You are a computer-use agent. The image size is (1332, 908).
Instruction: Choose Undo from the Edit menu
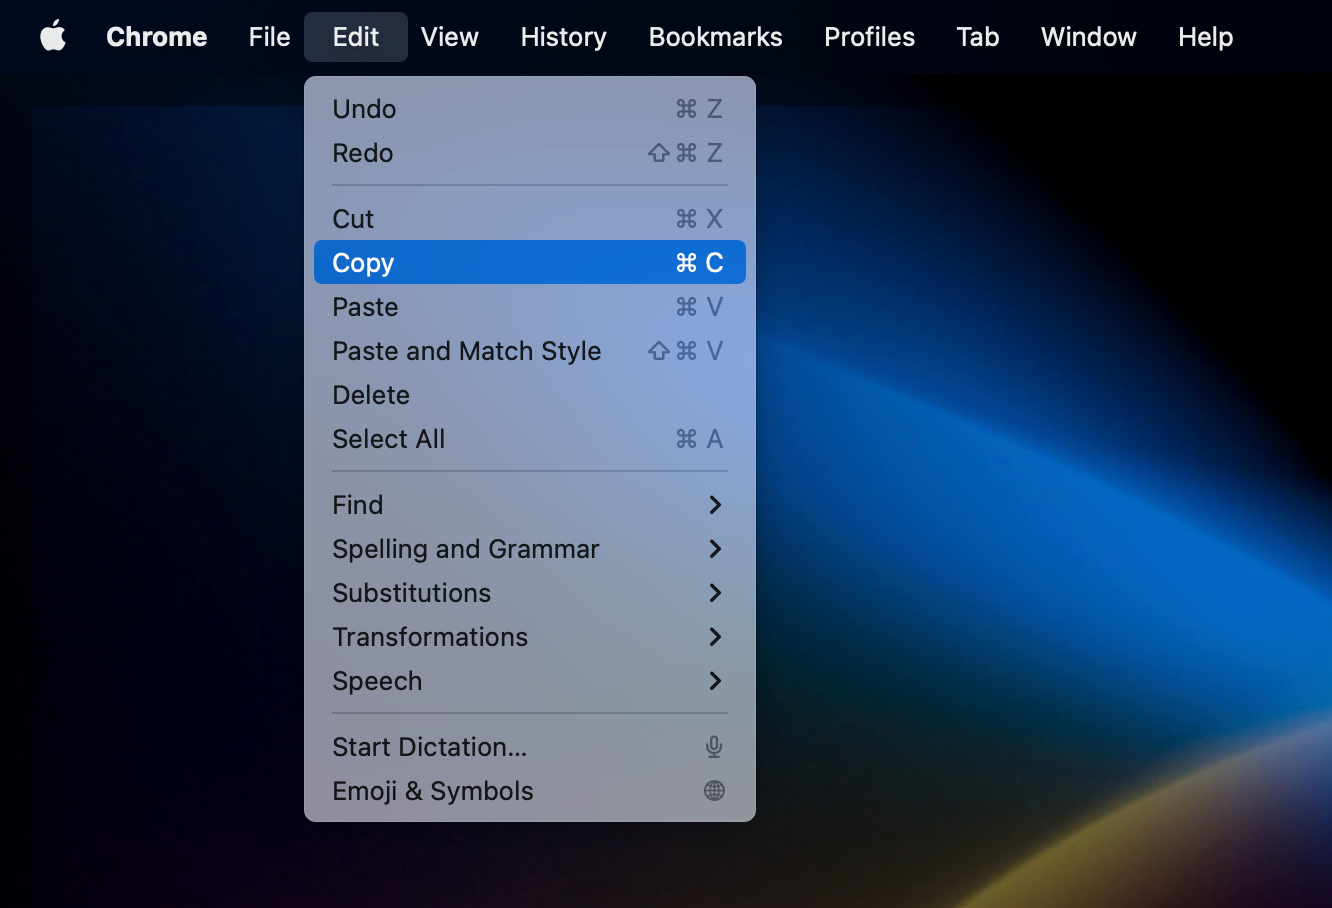coord(530,109)
